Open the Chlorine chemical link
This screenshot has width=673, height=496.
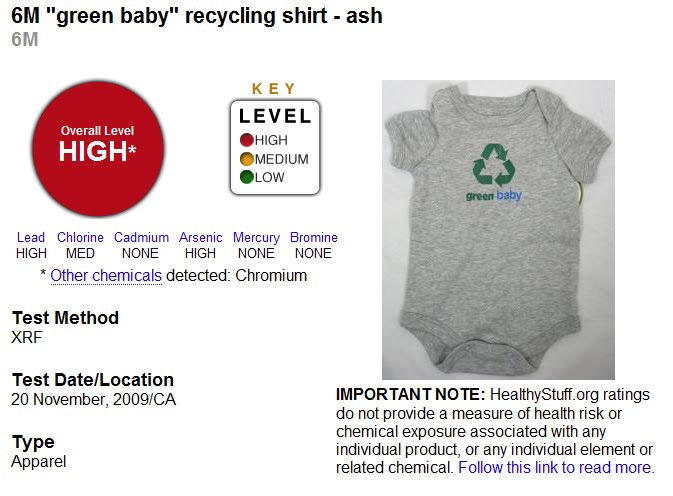coord(81,238)
